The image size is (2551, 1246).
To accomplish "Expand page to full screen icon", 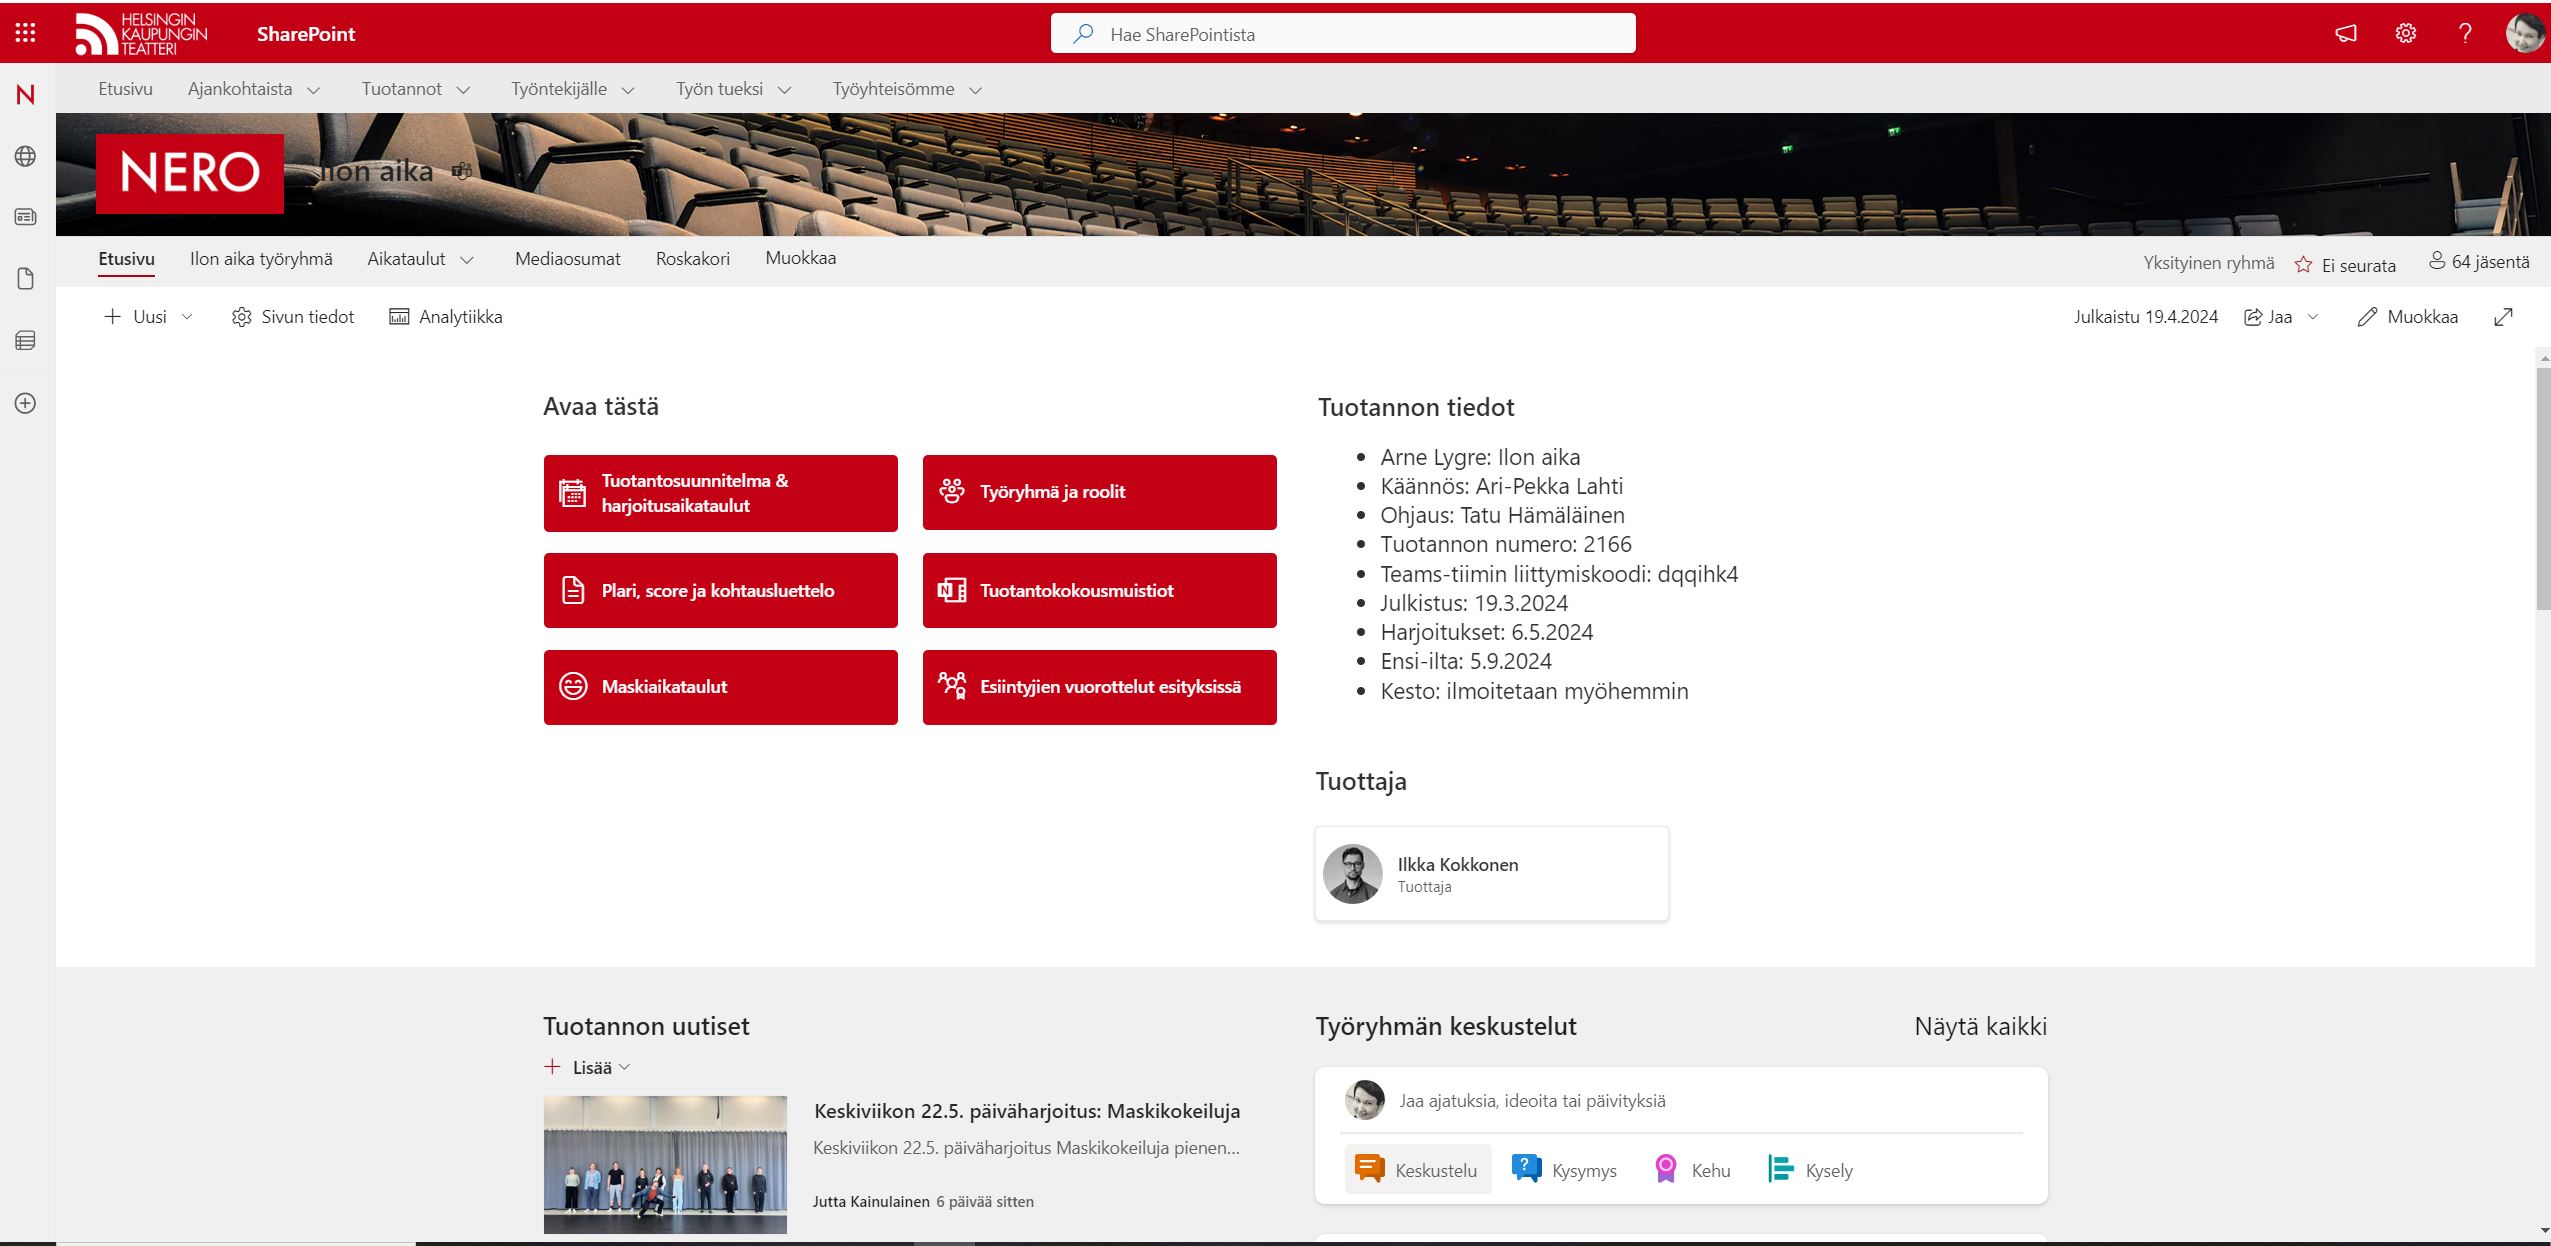I will 2503,317.
